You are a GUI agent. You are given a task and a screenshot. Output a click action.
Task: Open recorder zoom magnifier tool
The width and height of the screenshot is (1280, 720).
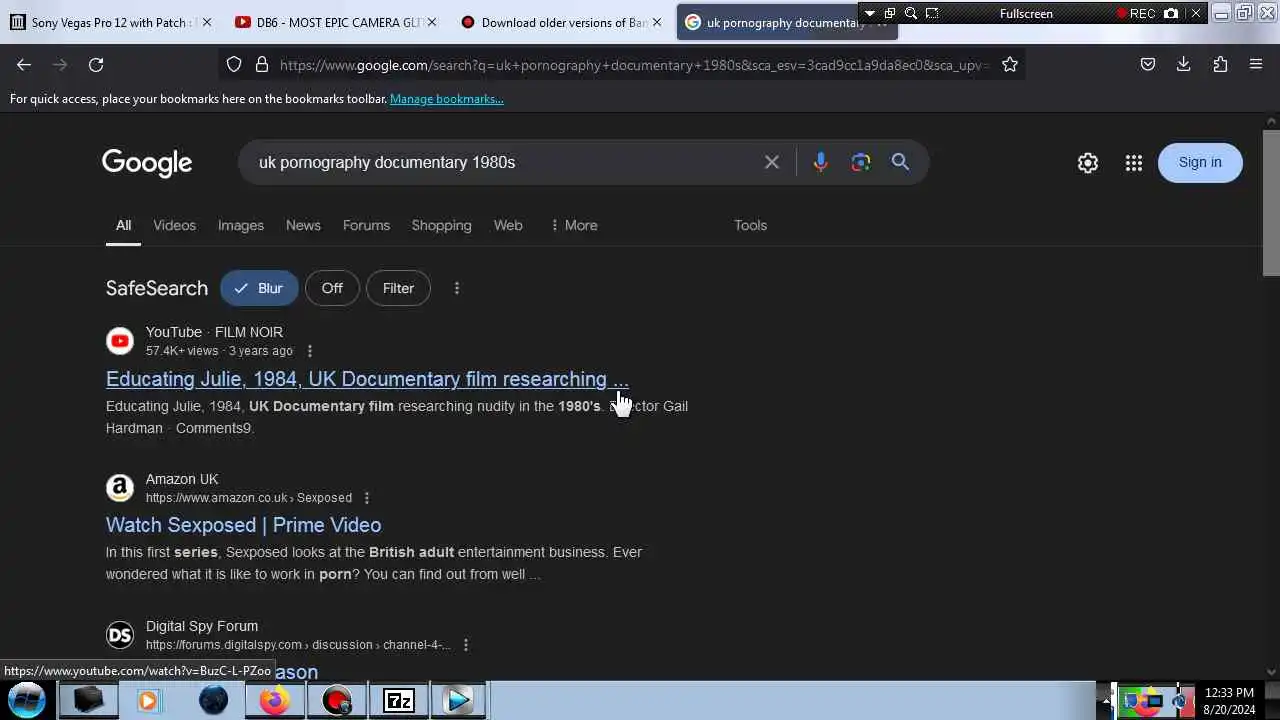coord(911,13)
